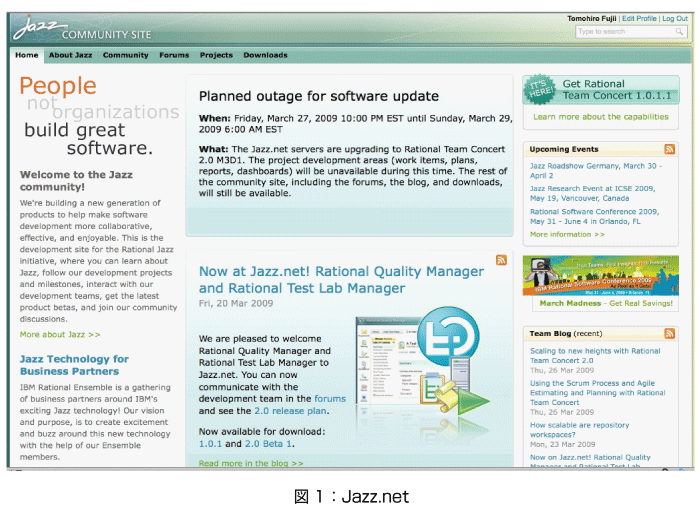Click "More information >>" under Upcoming Events
The height and width of the screenshot is (516, 700).
coord(567,234)
